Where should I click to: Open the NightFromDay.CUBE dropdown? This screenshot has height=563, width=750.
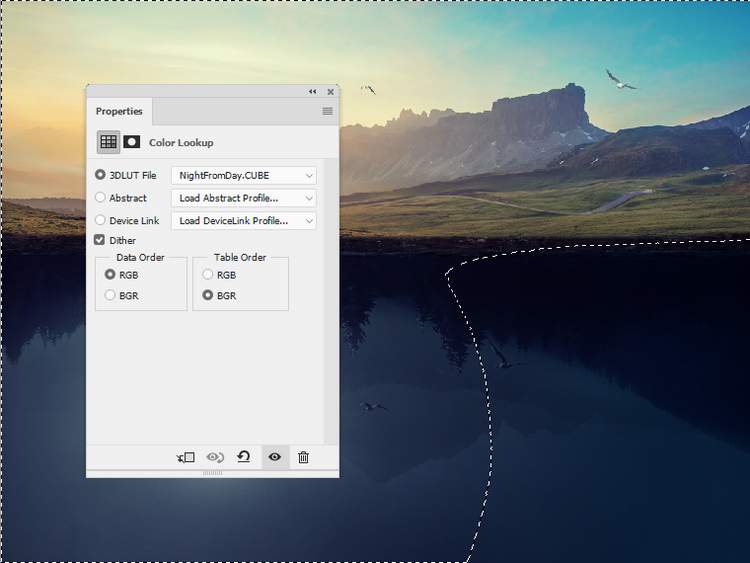[244, 176]
